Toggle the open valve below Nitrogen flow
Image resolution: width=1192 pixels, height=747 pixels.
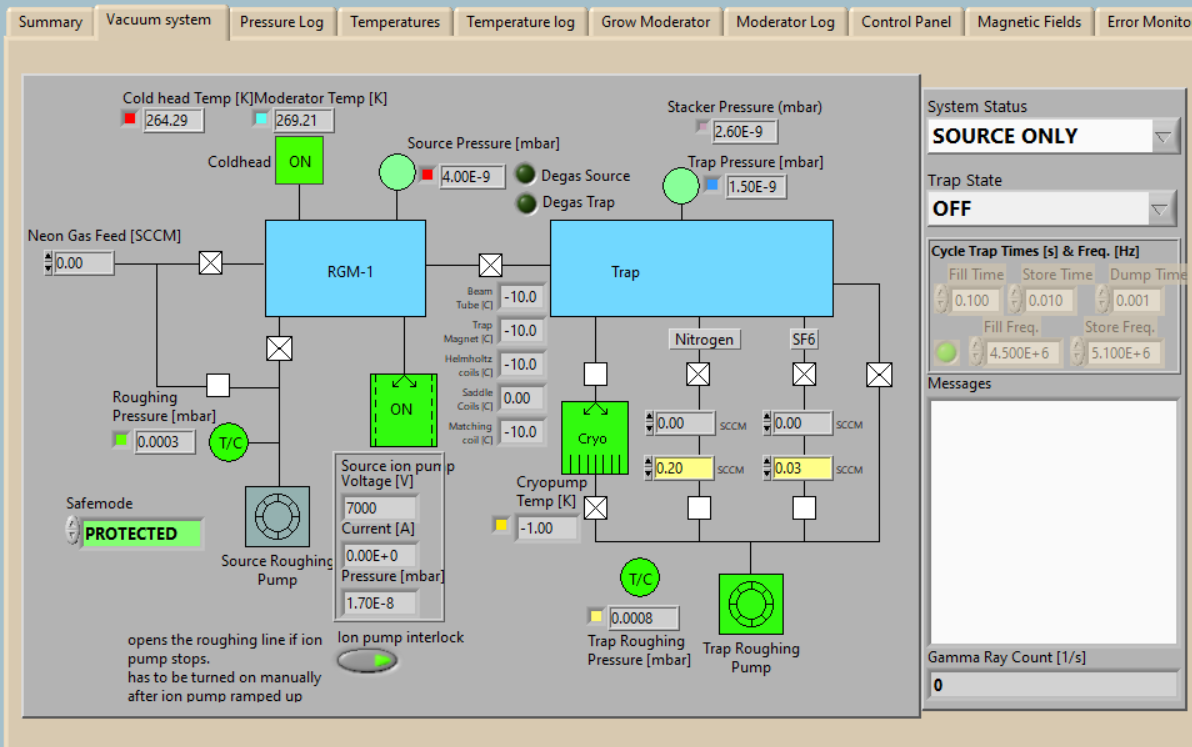click(x=699, y=508)
